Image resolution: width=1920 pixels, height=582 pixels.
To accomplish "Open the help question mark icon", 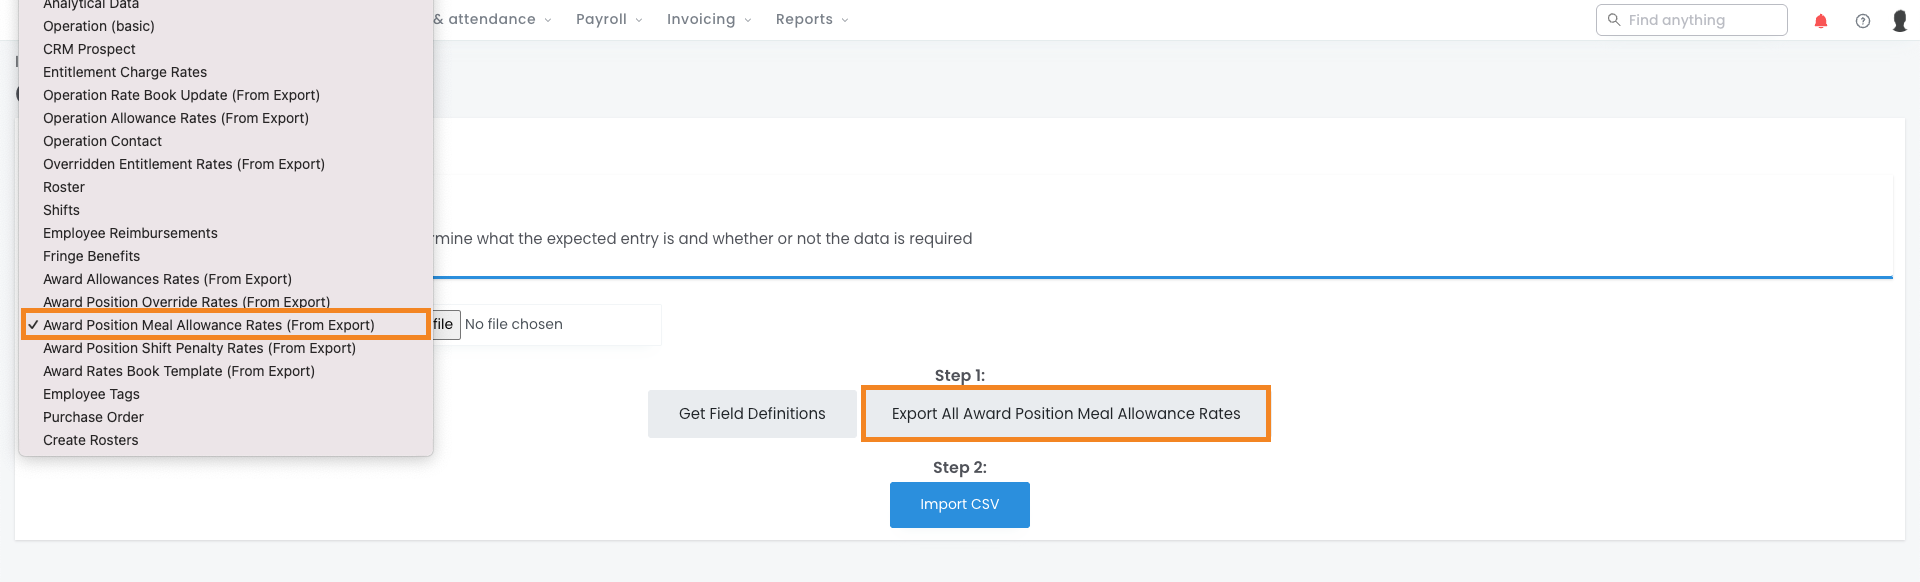I will (1862, 21).
